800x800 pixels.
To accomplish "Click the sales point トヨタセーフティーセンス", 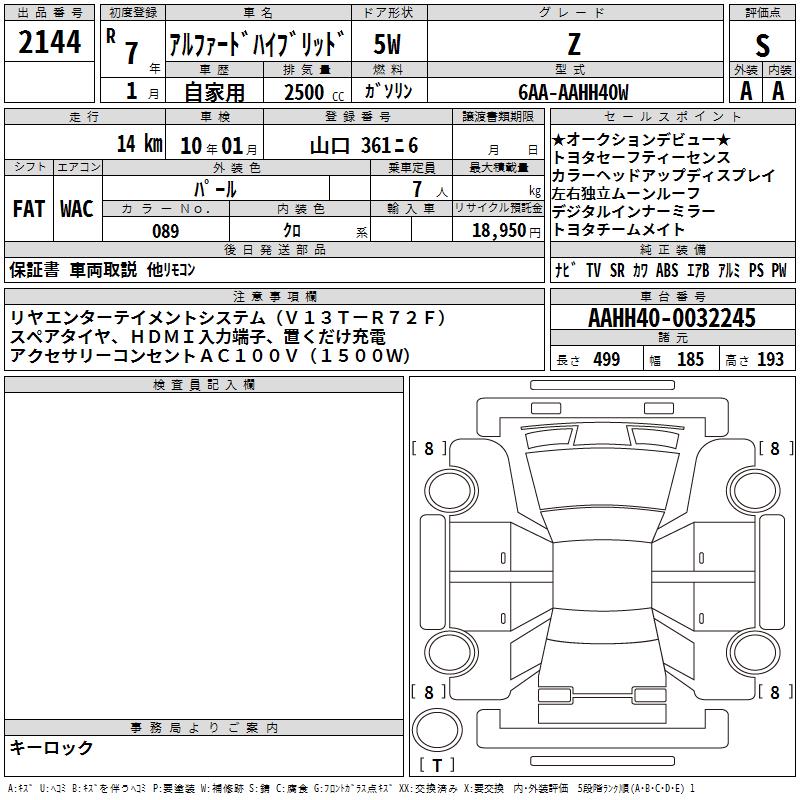I will pyautogui.click(x=641, y=158).
